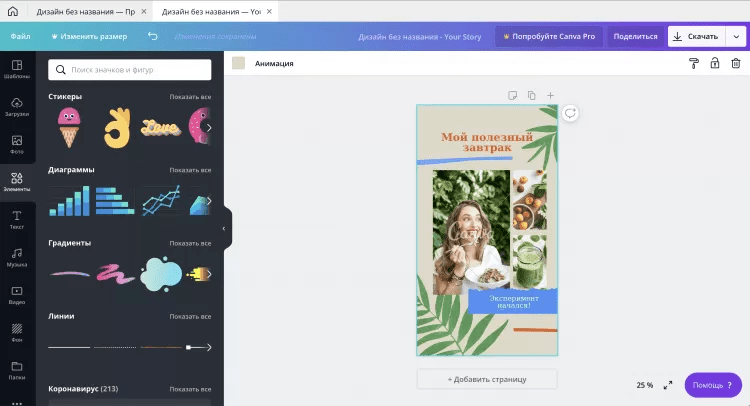Image resolution: width=750 pixels, height=406 pixels.
Task: Click the beige background color swatch
Action: 238,63
